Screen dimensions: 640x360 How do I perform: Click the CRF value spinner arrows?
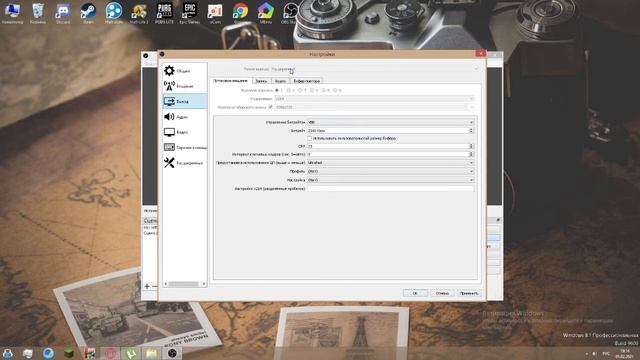click(x=471, y=146)
